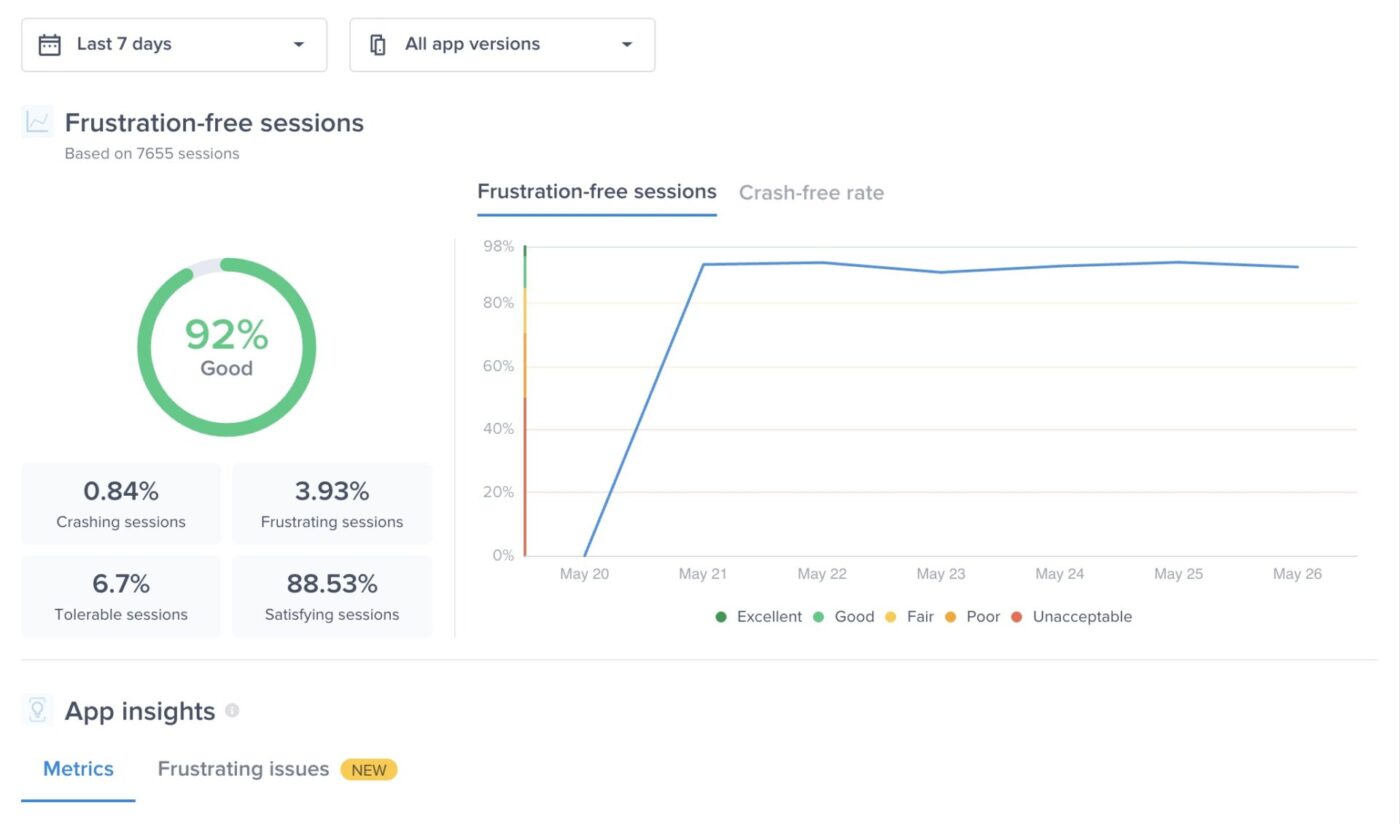Click the info icon next to App insights

(x=232, y=710)
